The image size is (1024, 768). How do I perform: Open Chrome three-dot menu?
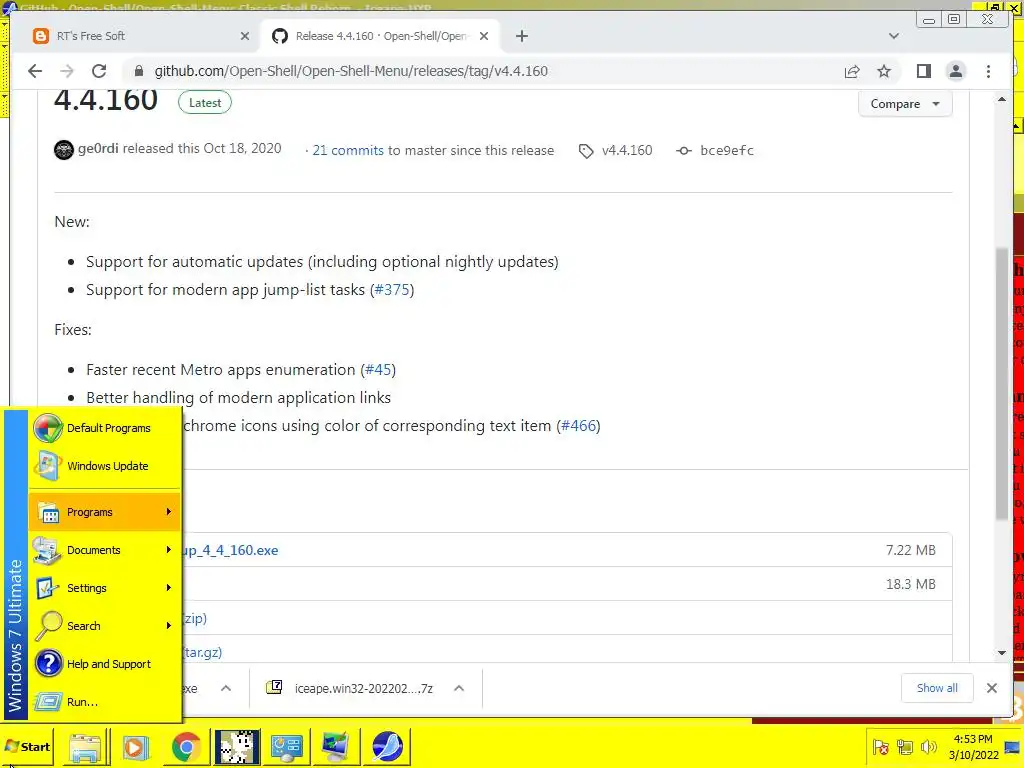point(988,71)
